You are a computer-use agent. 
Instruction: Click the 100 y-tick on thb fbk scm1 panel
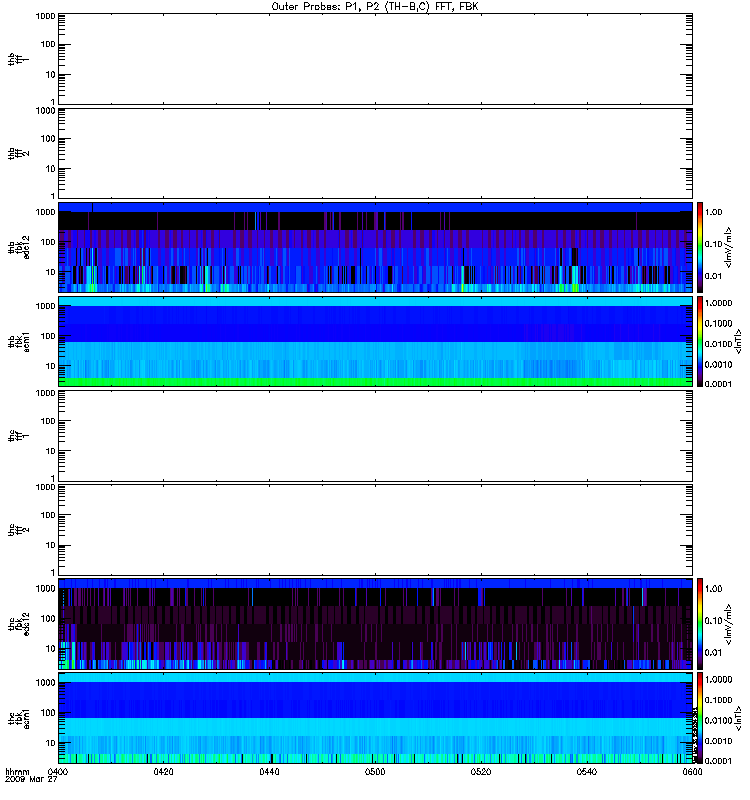48,336
